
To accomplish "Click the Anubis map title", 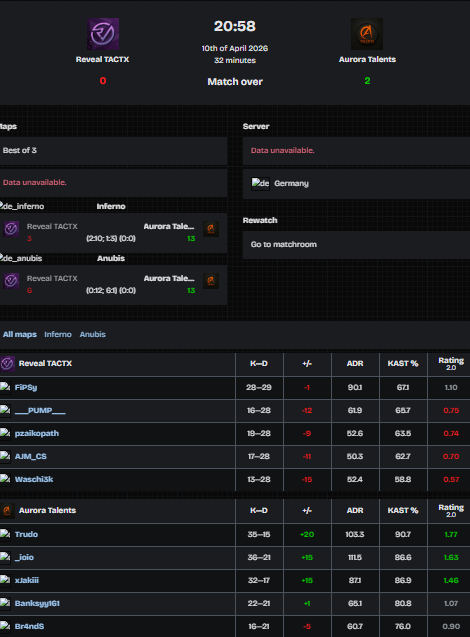I will click(x=111, y=258).
